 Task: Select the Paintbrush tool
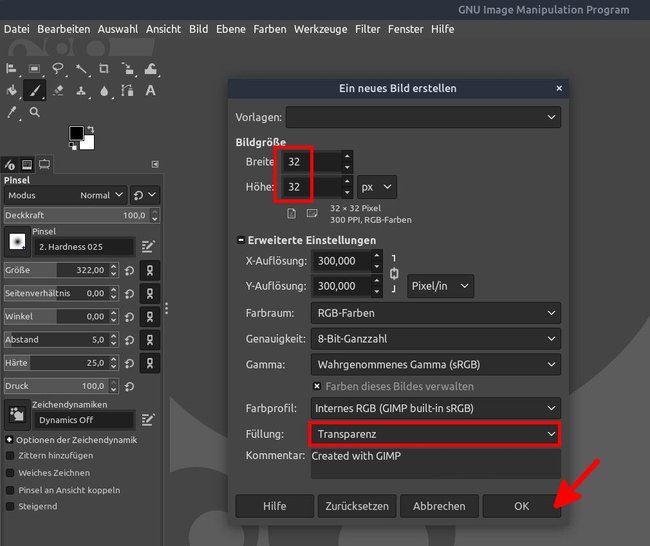34,90
